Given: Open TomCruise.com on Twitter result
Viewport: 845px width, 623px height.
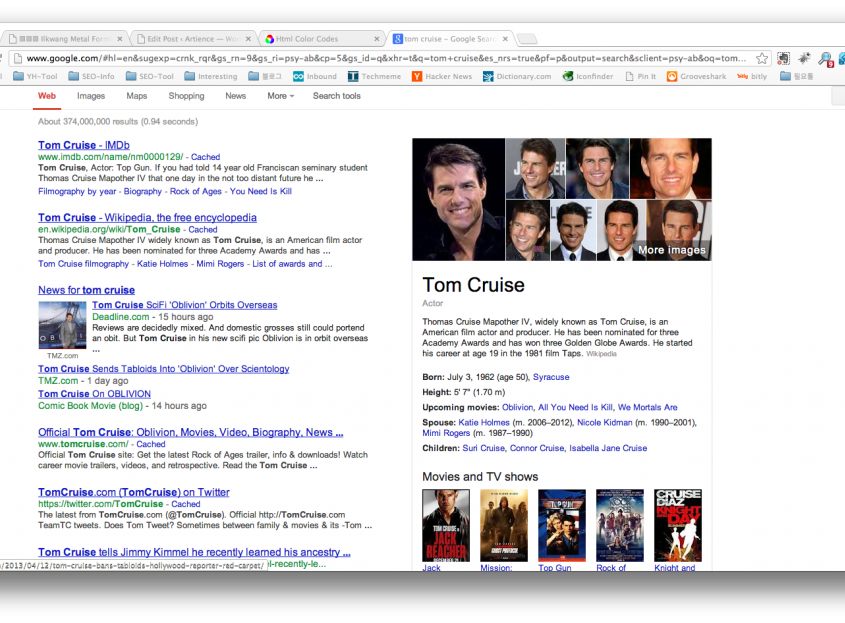Looking at the screenshot, I should click(134, 492).
